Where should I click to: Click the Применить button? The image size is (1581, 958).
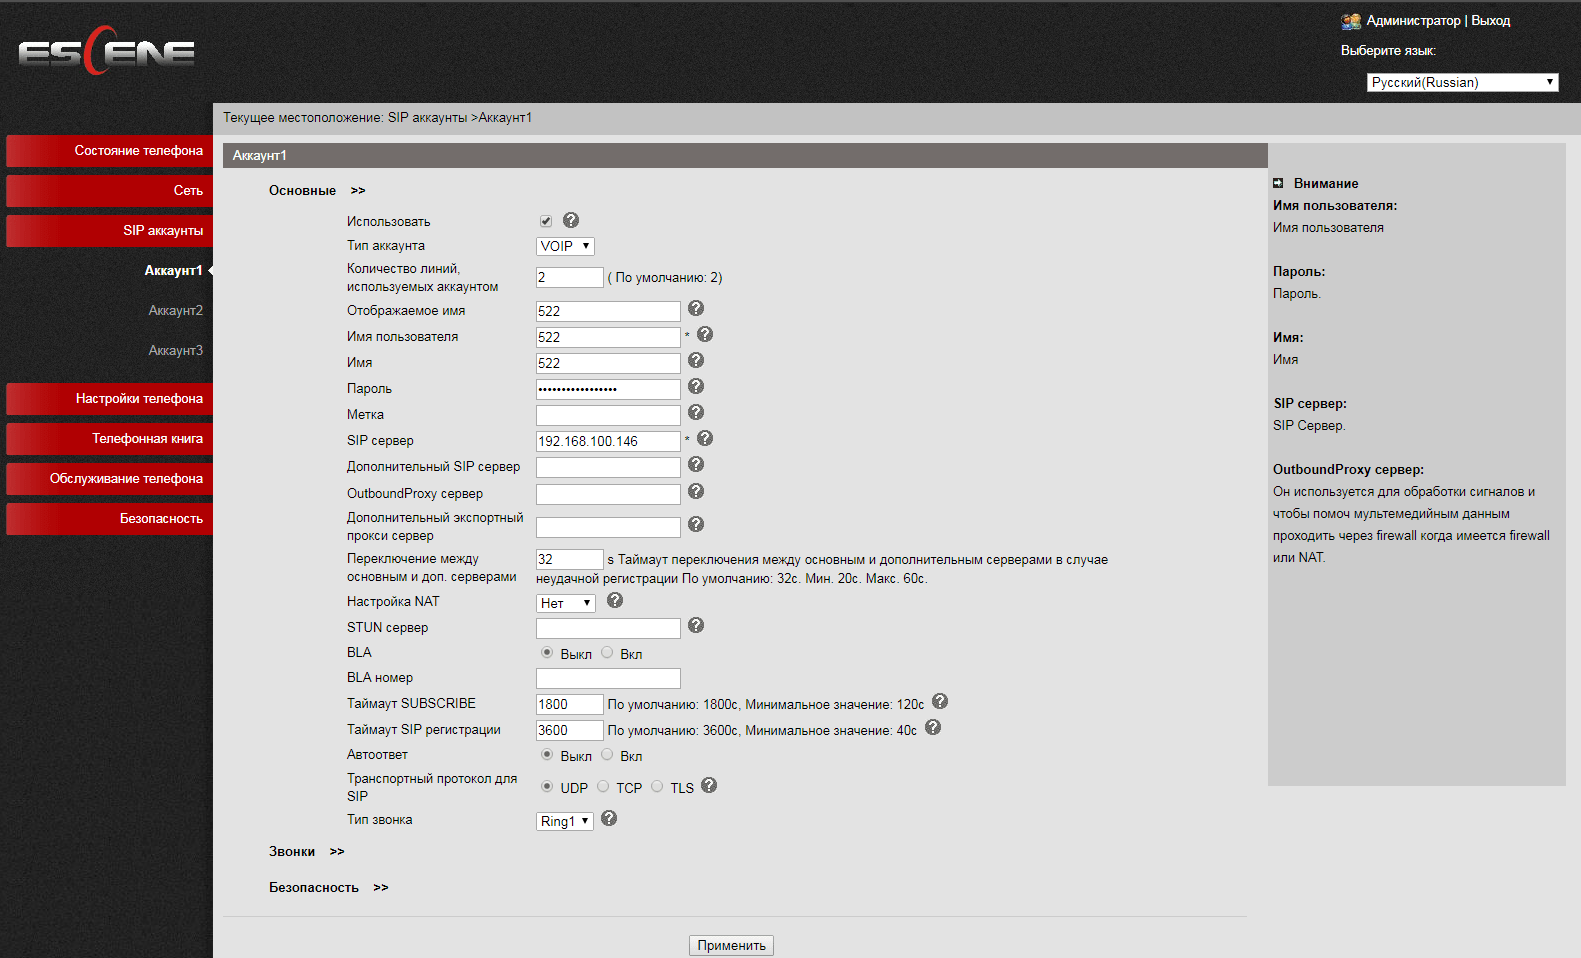coord(731,945)
